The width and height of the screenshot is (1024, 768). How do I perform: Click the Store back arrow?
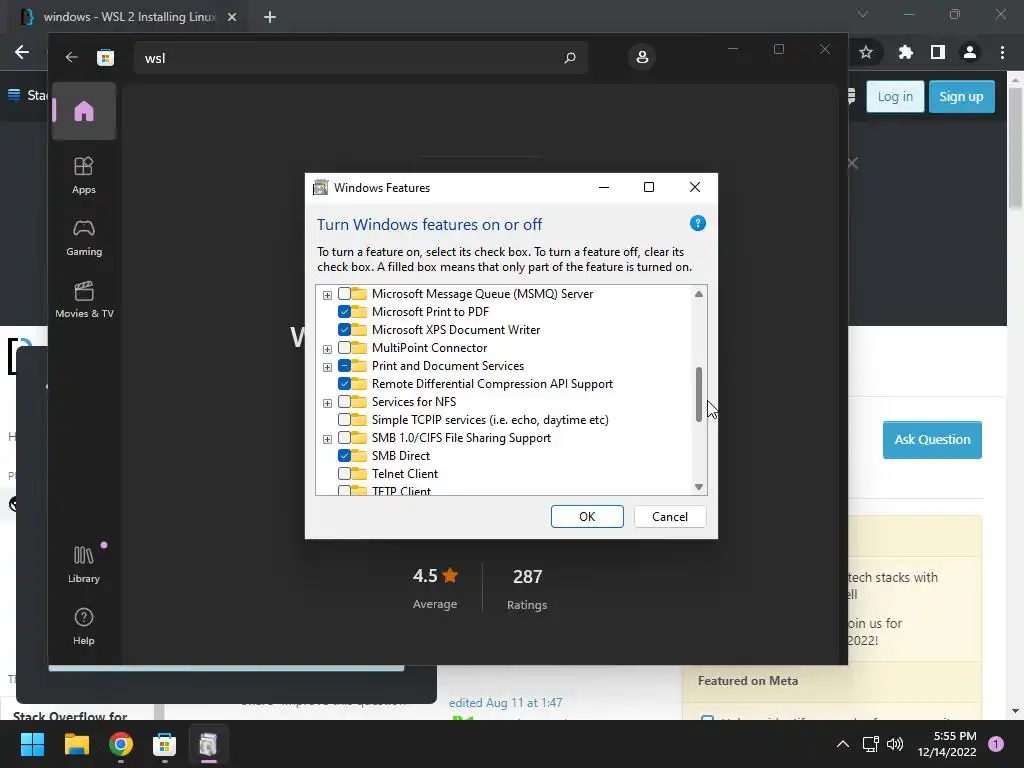pos(71,57)
